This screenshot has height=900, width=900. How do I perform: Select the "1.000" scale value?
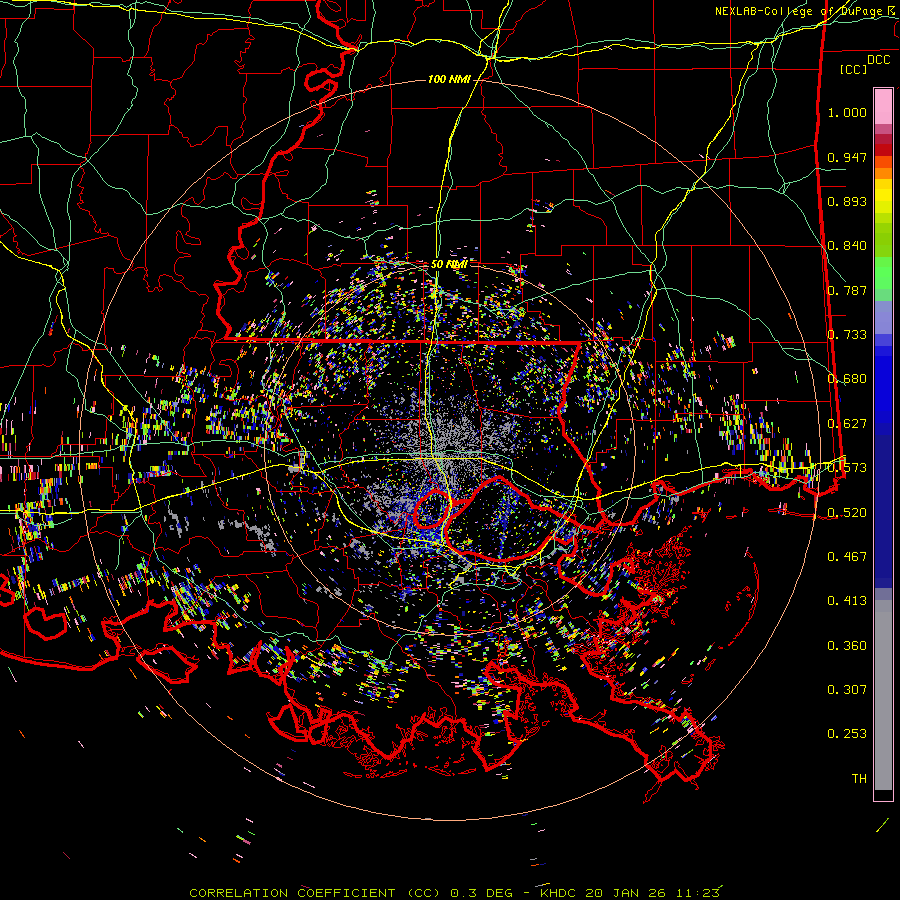click(847, 112)
